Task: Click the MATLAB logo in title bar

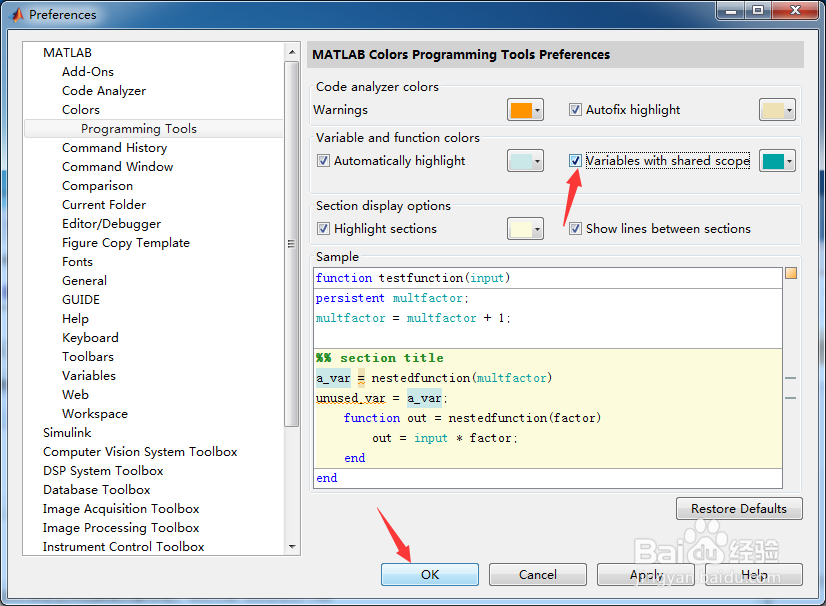Action: coord(17,14)
